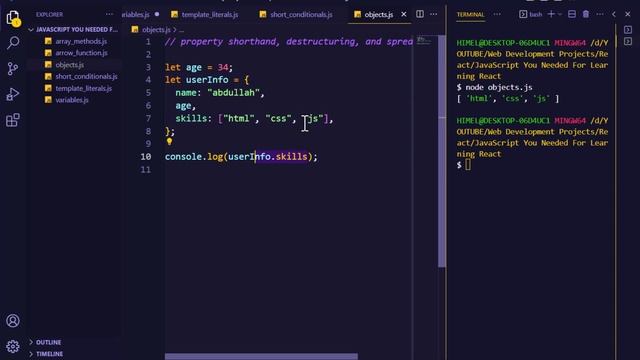Open terminal panel more actions ellipsis
Image resolution: width=640 pixels, height=360 pixels.
coord(600,14)
